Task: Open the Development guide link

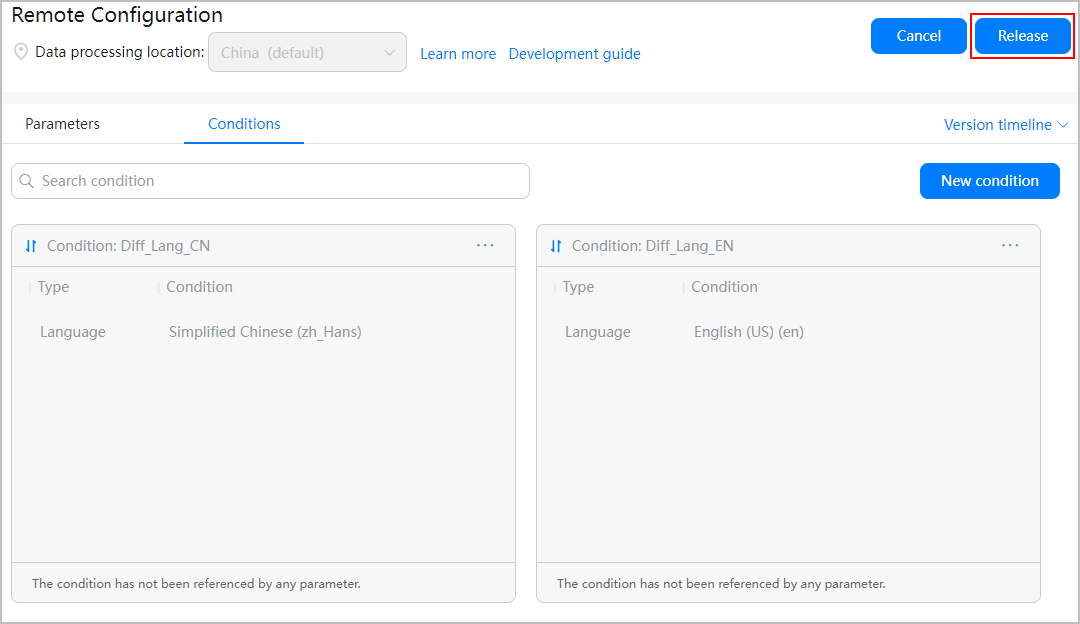Action: 574,54
